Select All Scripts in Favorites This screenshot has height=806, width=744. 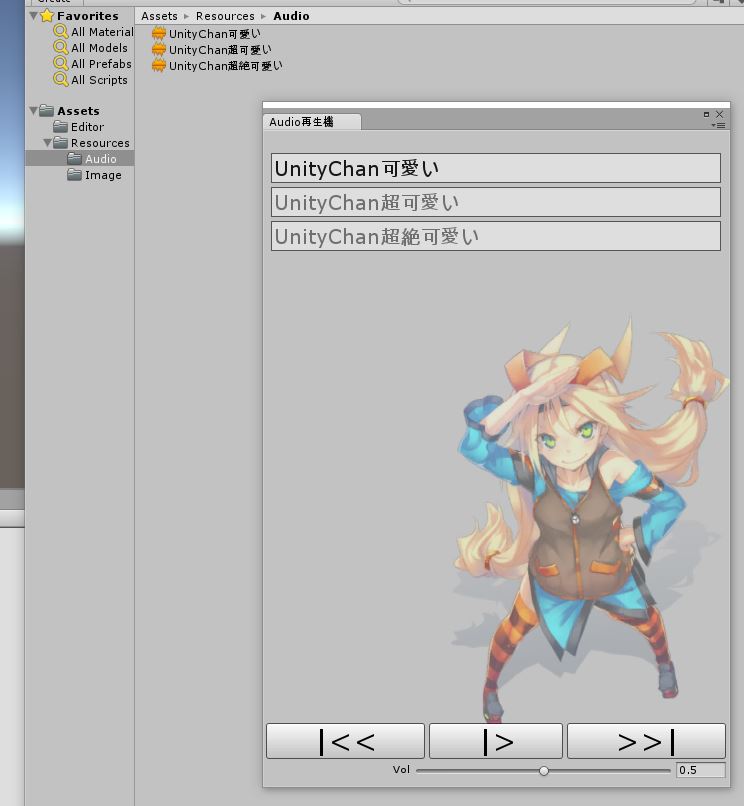pyautogui.click(x=99, y=80)
